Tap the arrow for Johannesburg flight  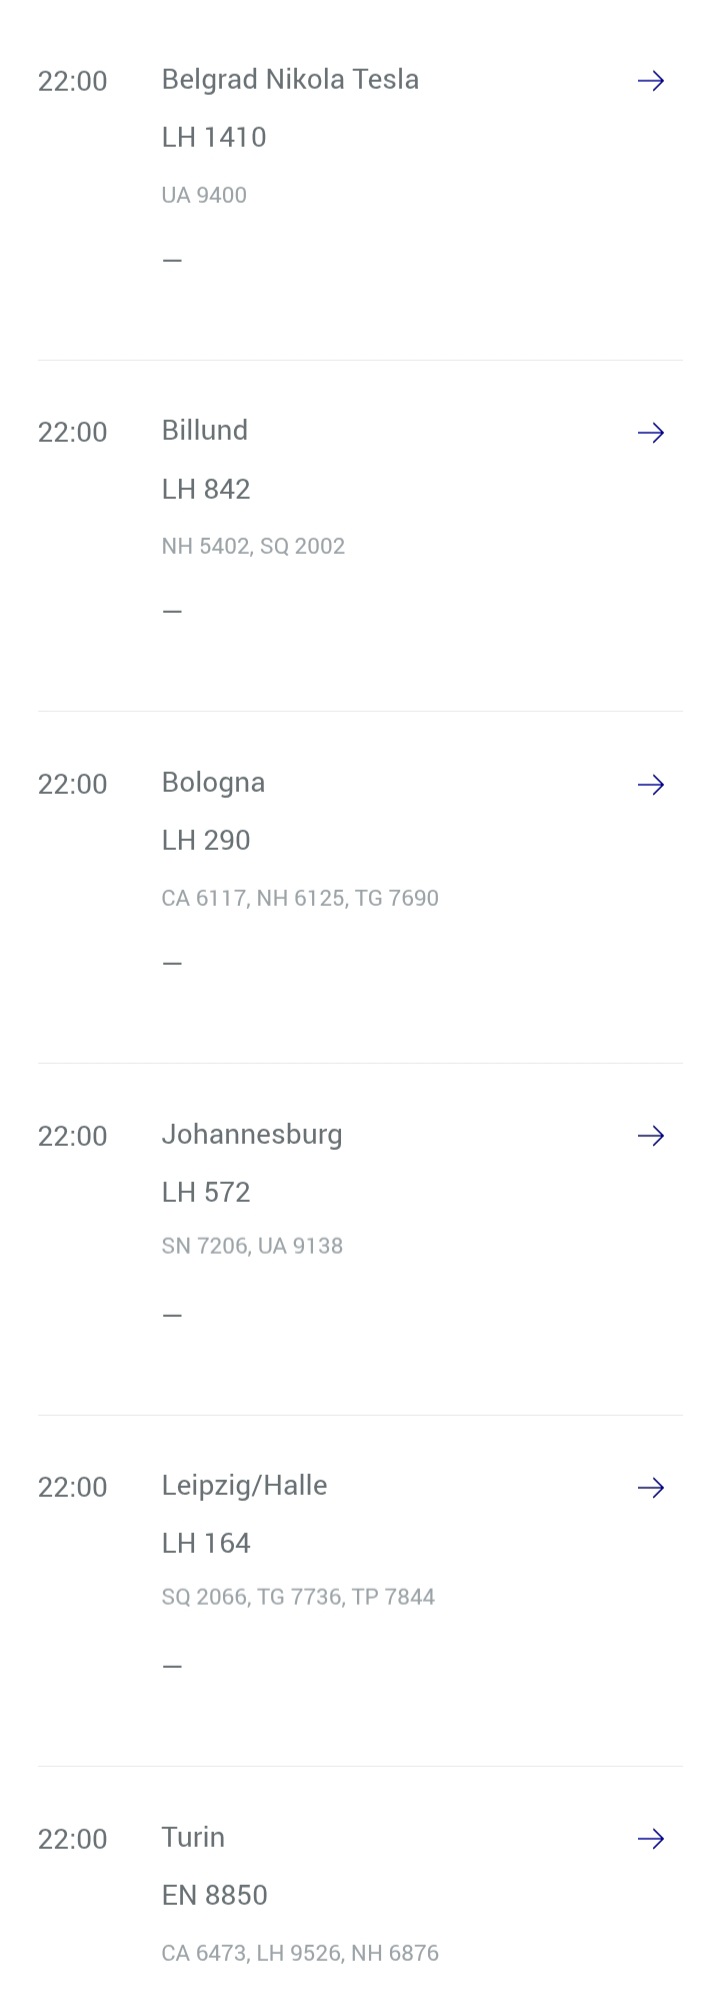[x=651, y=1135]
